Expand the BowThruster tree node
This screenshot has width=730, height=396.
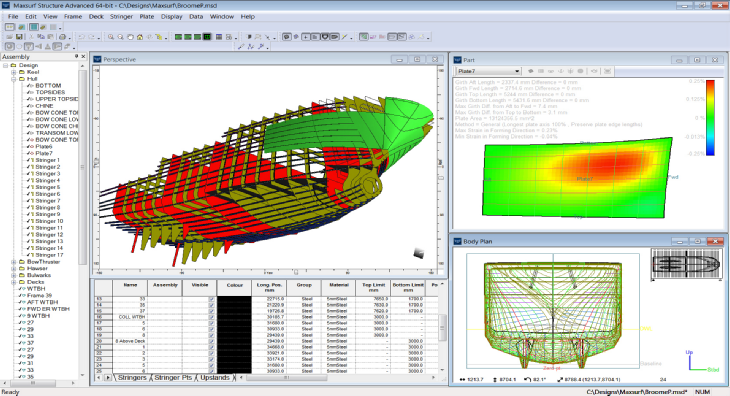pyautogui.click(x=14, y=262)
